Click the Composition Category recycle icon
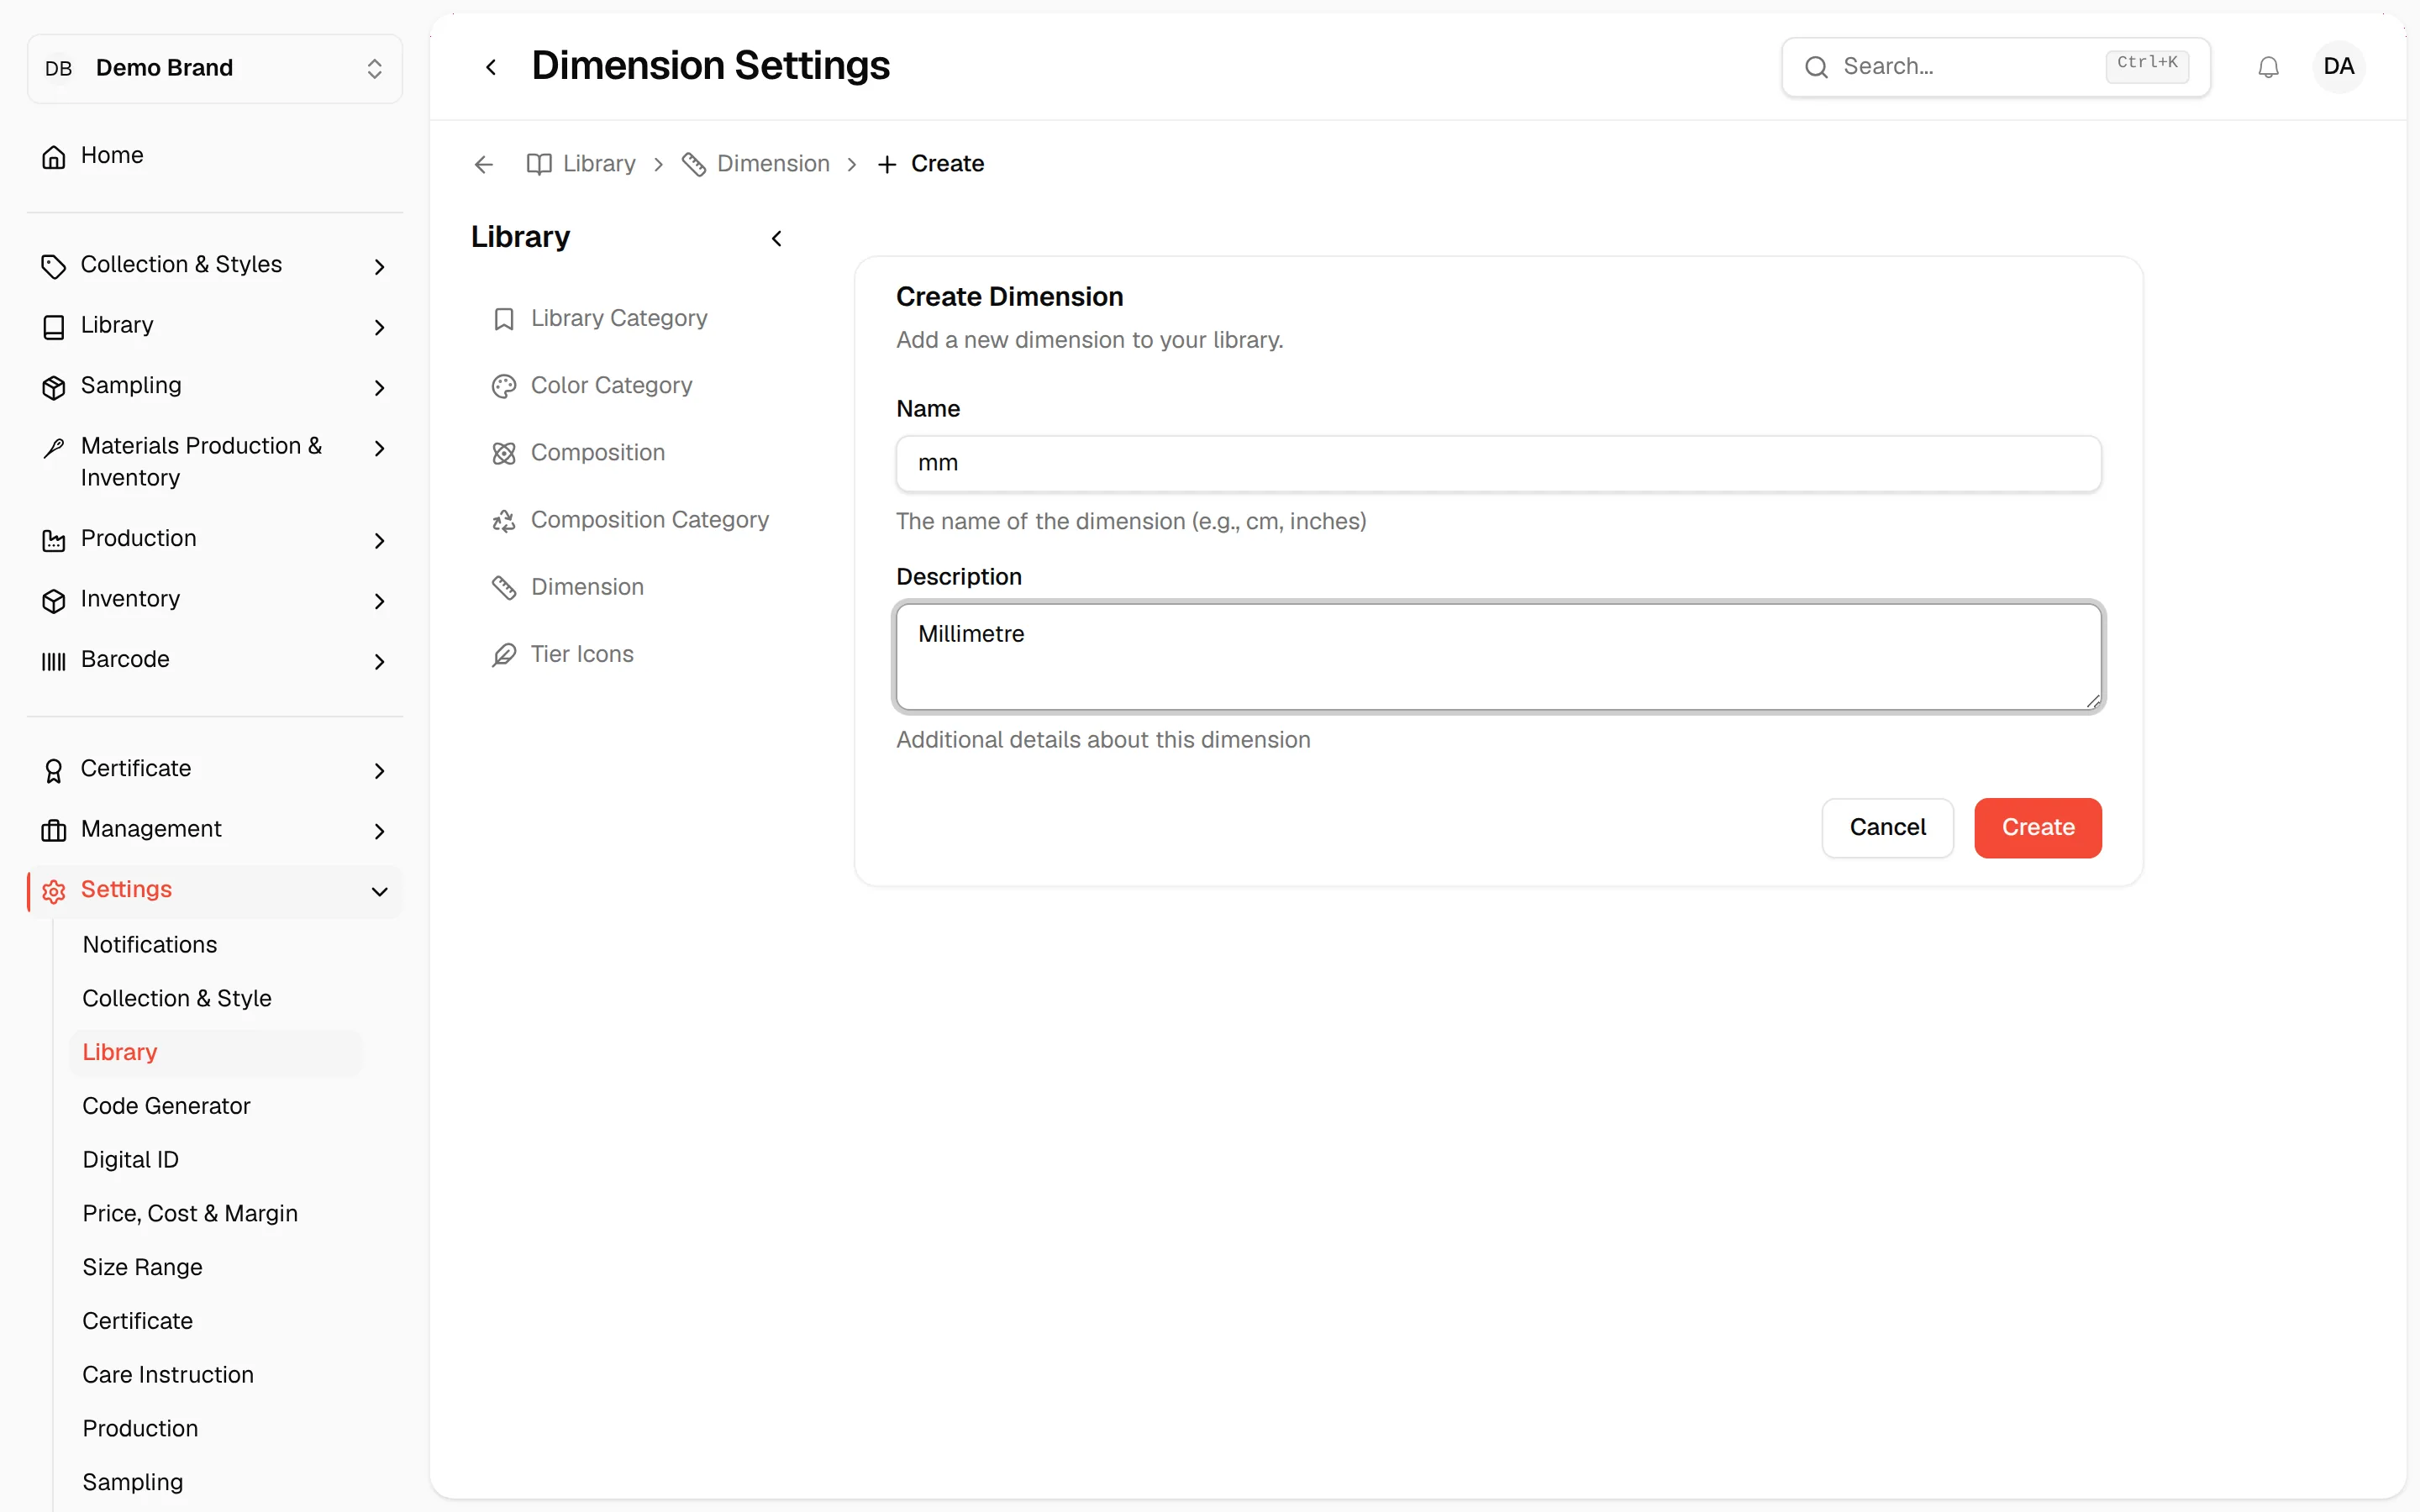2420x1512 pixels. [504, 520]
